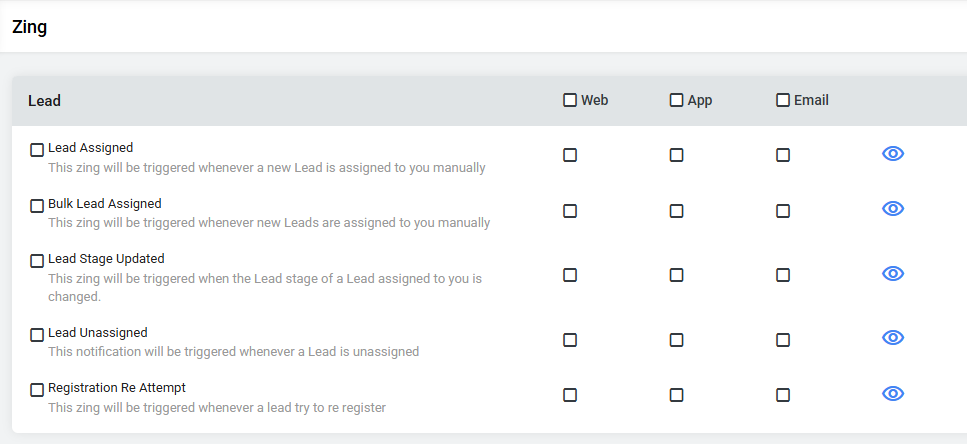Tick the App column header checkbox
This screenshot has height=444, width=967.
677,100
